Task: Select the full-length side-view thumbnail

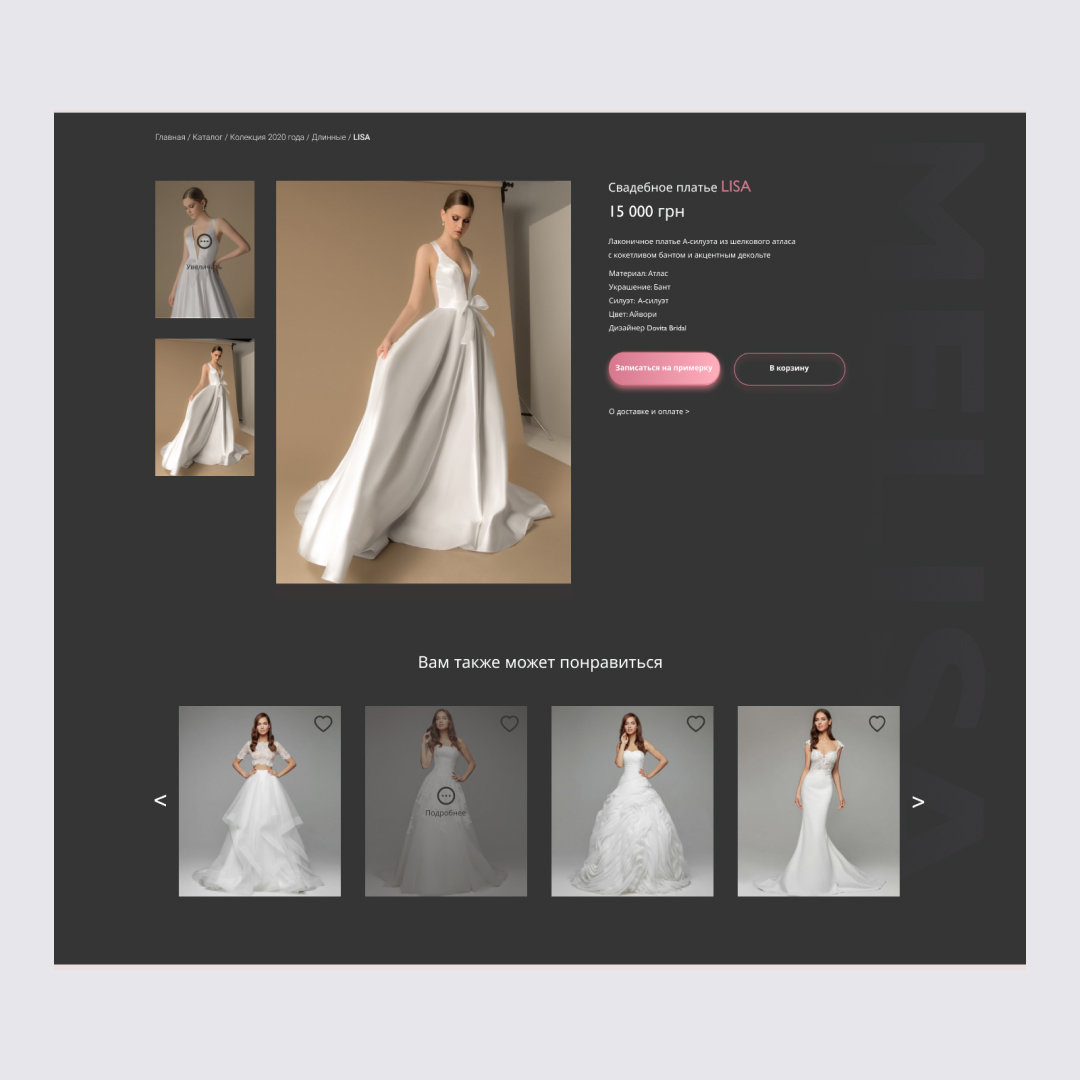Action: [x=205, y=407]
